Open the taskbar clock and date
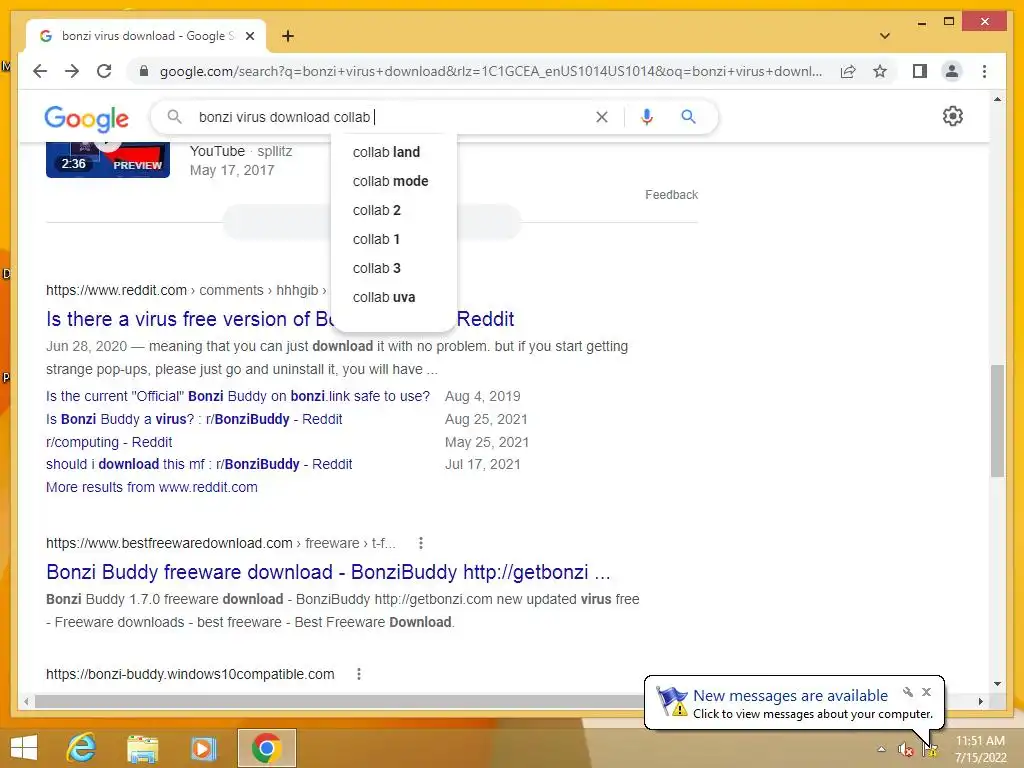1024x768 pixels. coord(980,749)
